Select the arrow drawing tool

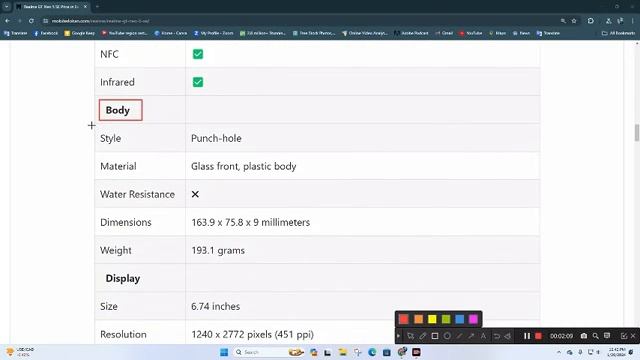click(x=471, y=336)
